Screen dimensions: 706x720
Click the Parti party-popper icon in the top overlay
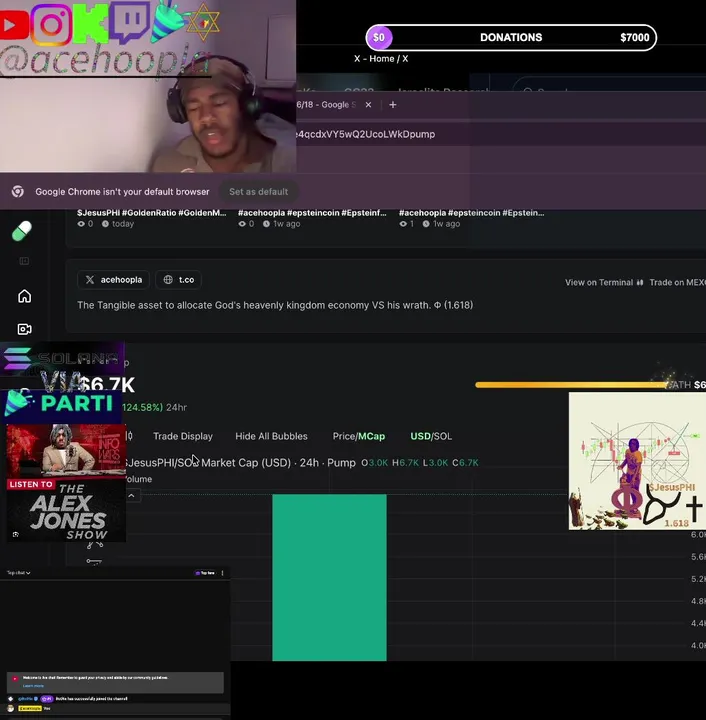[x=168, y=21]
